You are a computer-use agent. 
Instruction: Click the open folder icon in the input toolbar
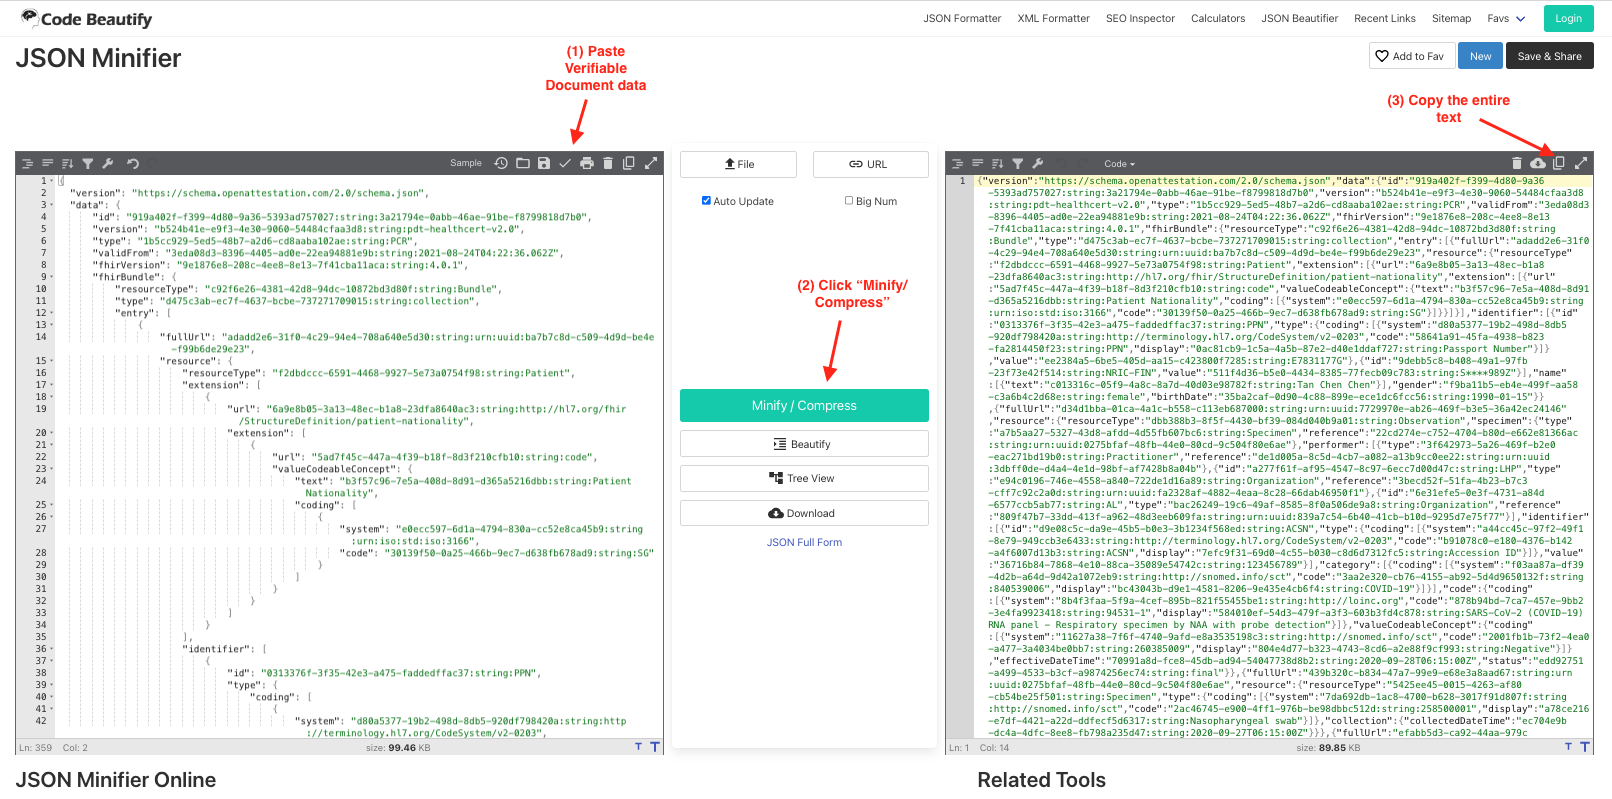pos(523,163)
